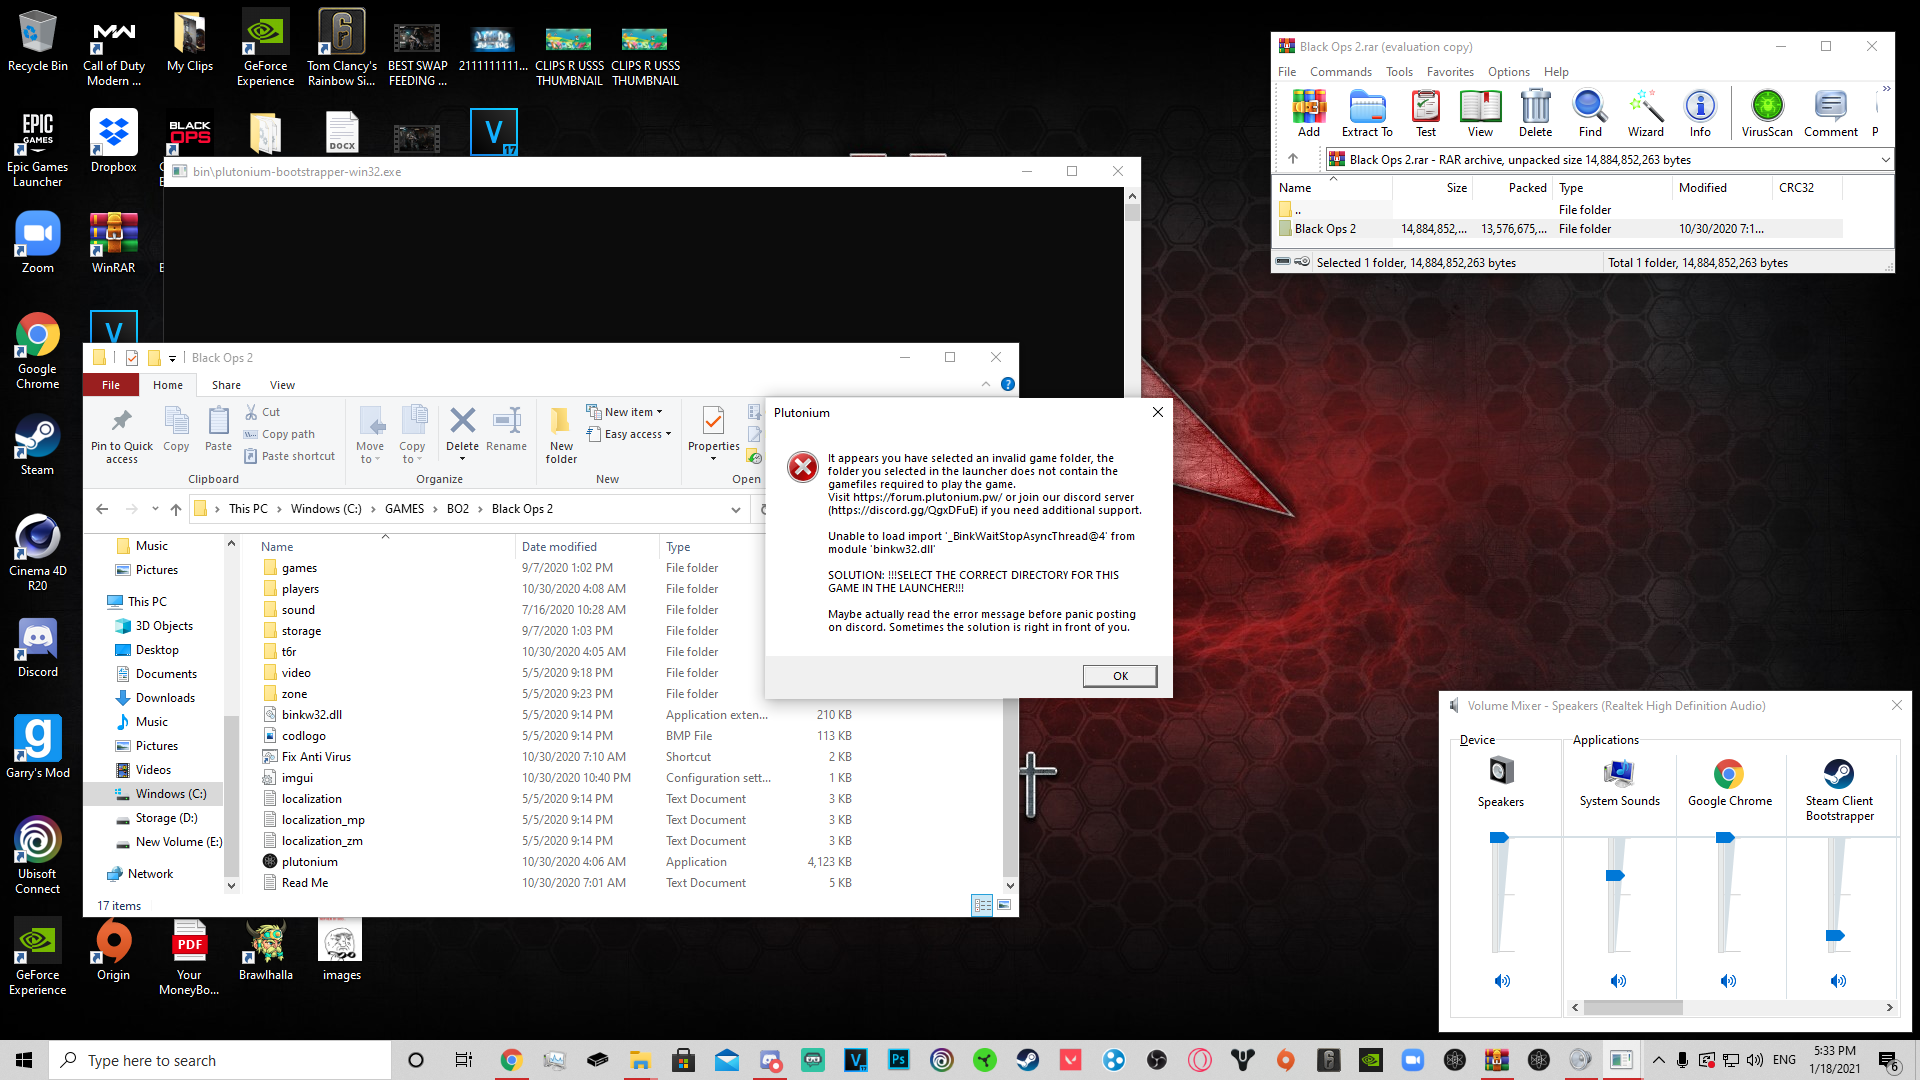Open recent locations dropdown in Explorer
This screenshot has width=1920, height=1080.
[x=155, y=509]
